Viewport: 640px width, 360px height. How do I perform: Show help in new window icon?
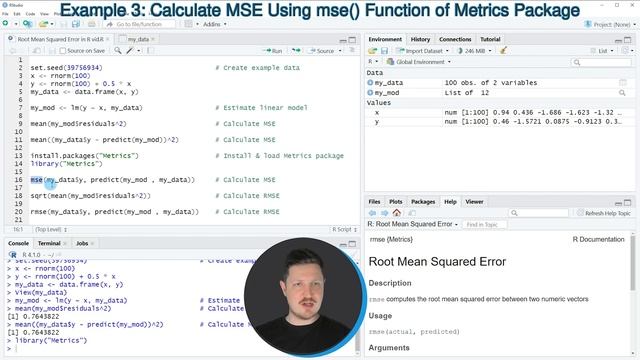(x=412, y=213)
